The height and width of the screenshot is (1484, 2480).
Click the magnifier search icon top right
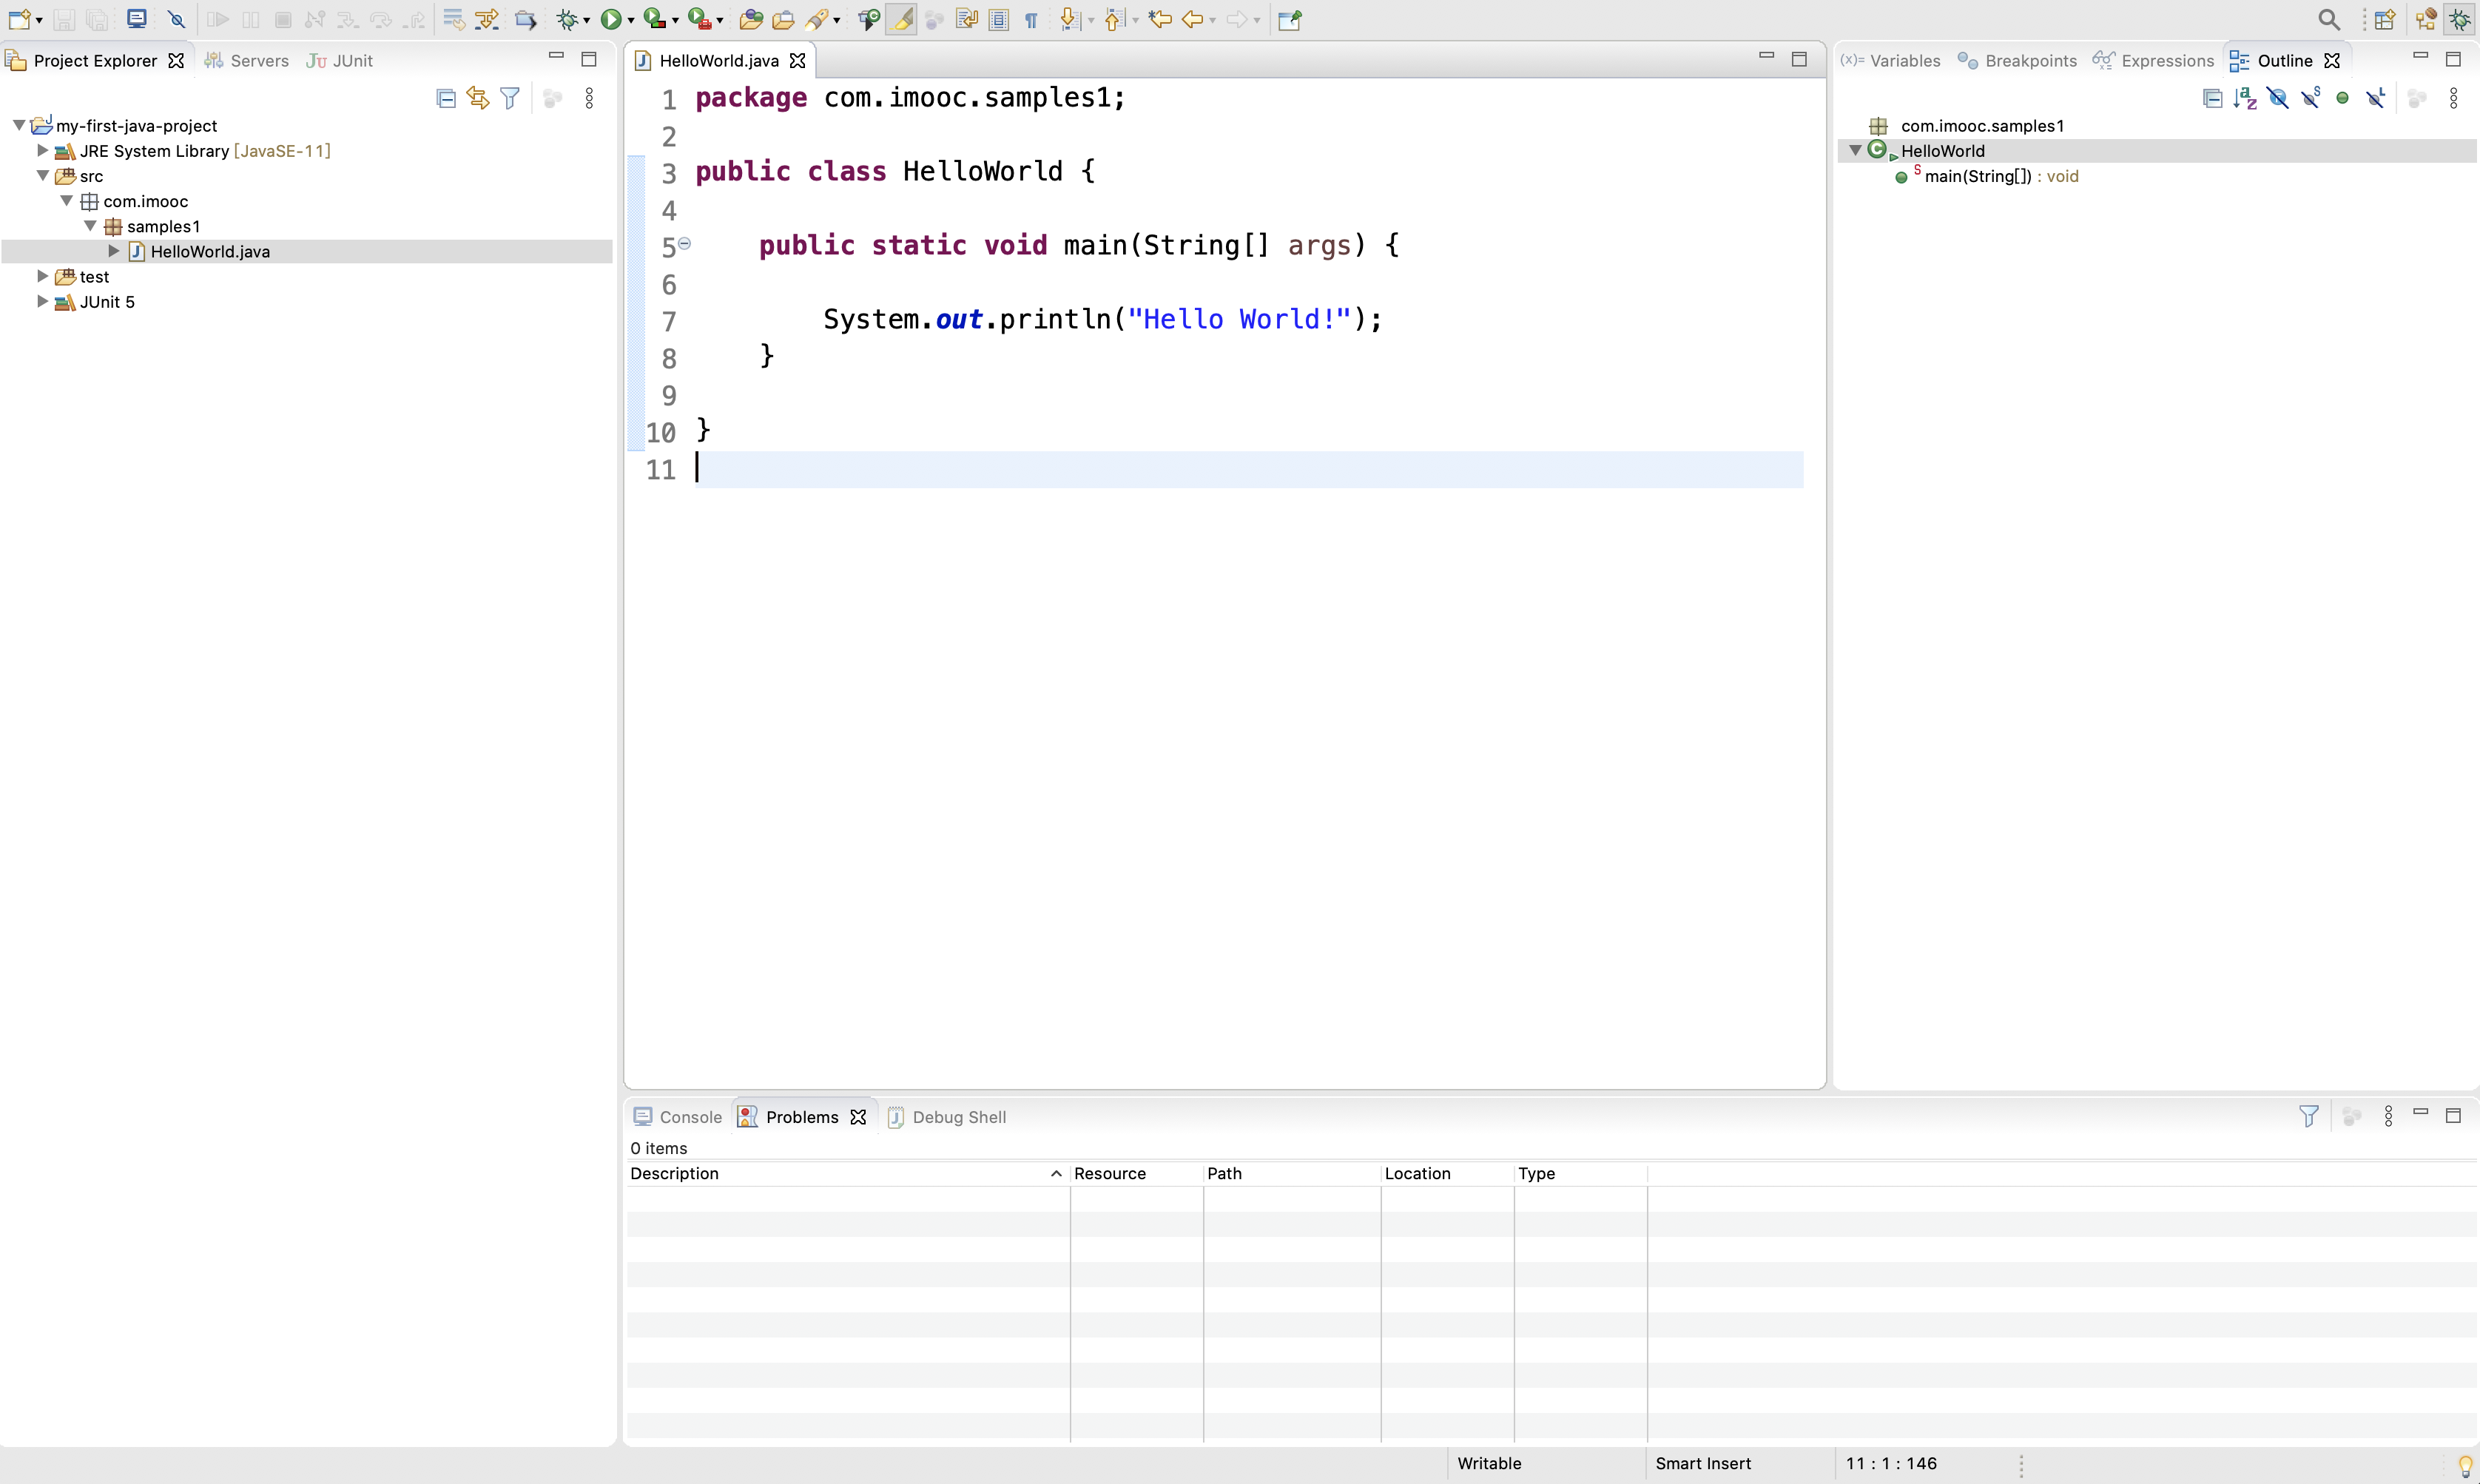click(2329, 19)
